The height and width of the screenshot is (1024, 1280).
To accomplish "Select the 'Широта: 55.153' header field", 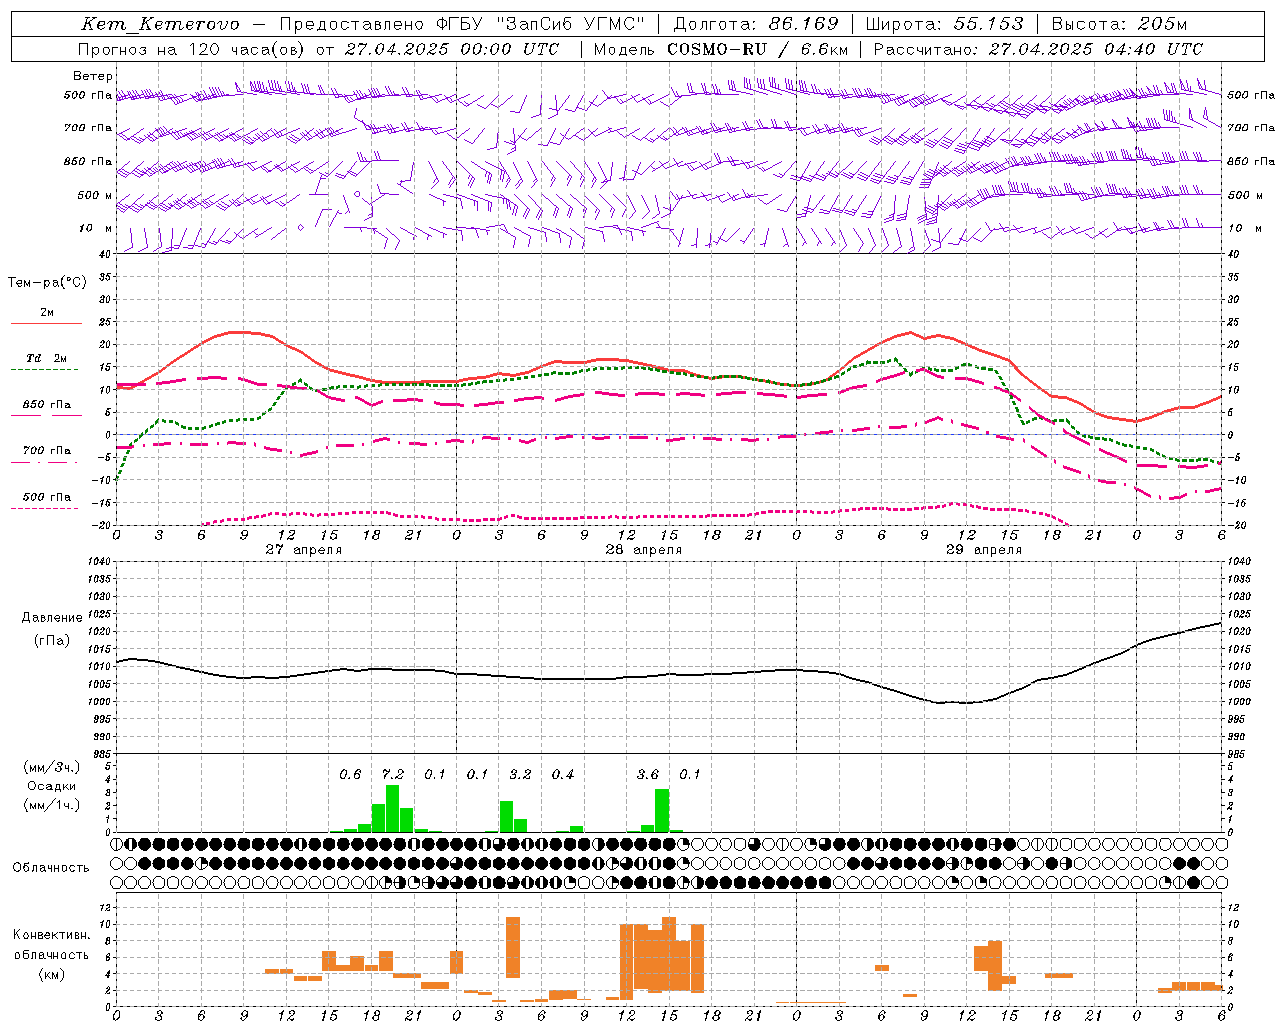I will coord(945,24).
